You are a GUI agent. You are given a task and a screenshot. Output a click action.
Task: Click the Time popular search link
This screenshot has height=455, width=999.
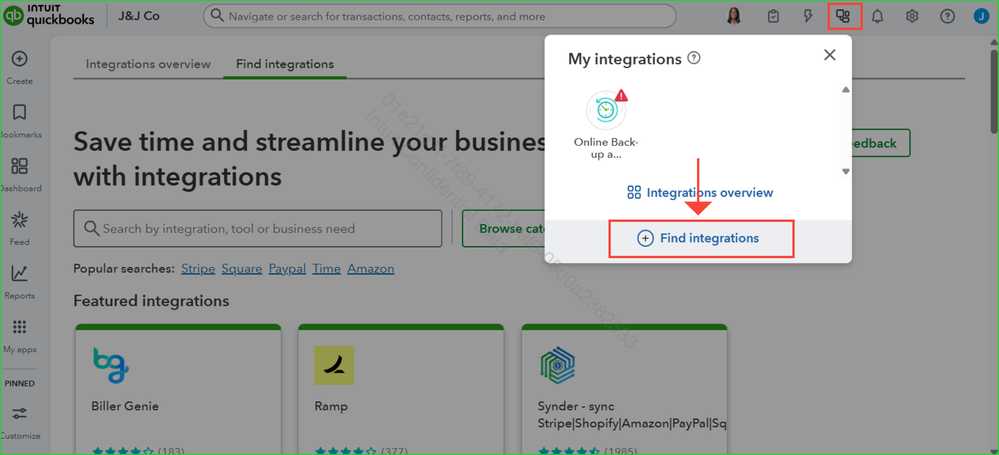click(326, 269)
